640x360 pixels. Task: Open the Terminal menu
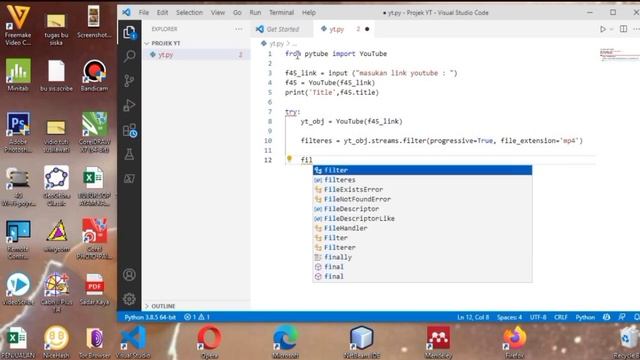(281, 13)
